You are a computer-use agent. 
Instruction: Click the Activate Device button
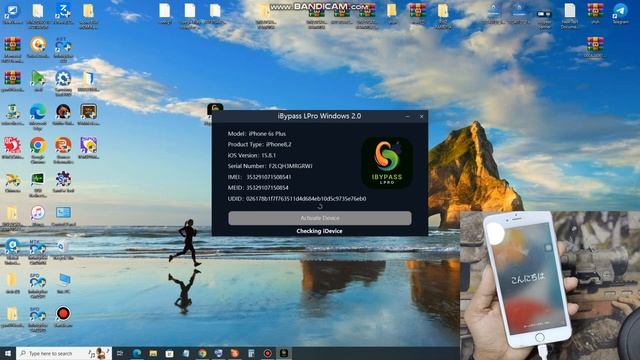click(320, 218)
